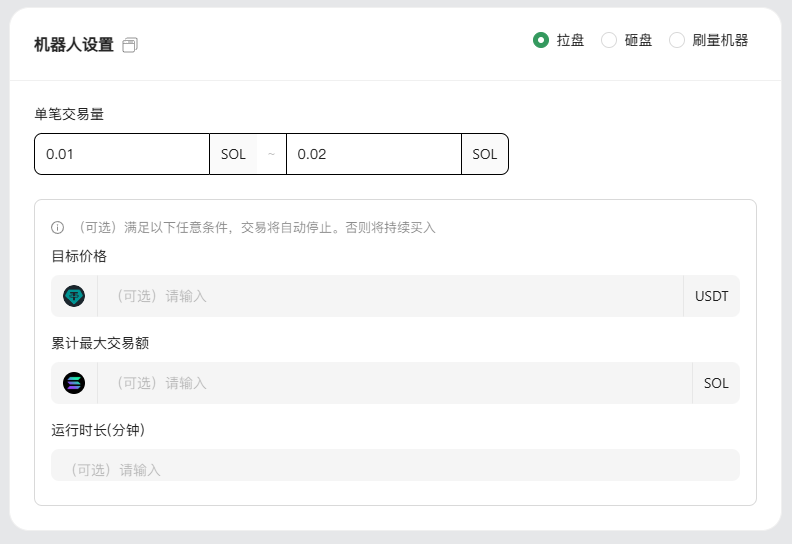Click the Solana coin icon

click(x=74, y=383)
